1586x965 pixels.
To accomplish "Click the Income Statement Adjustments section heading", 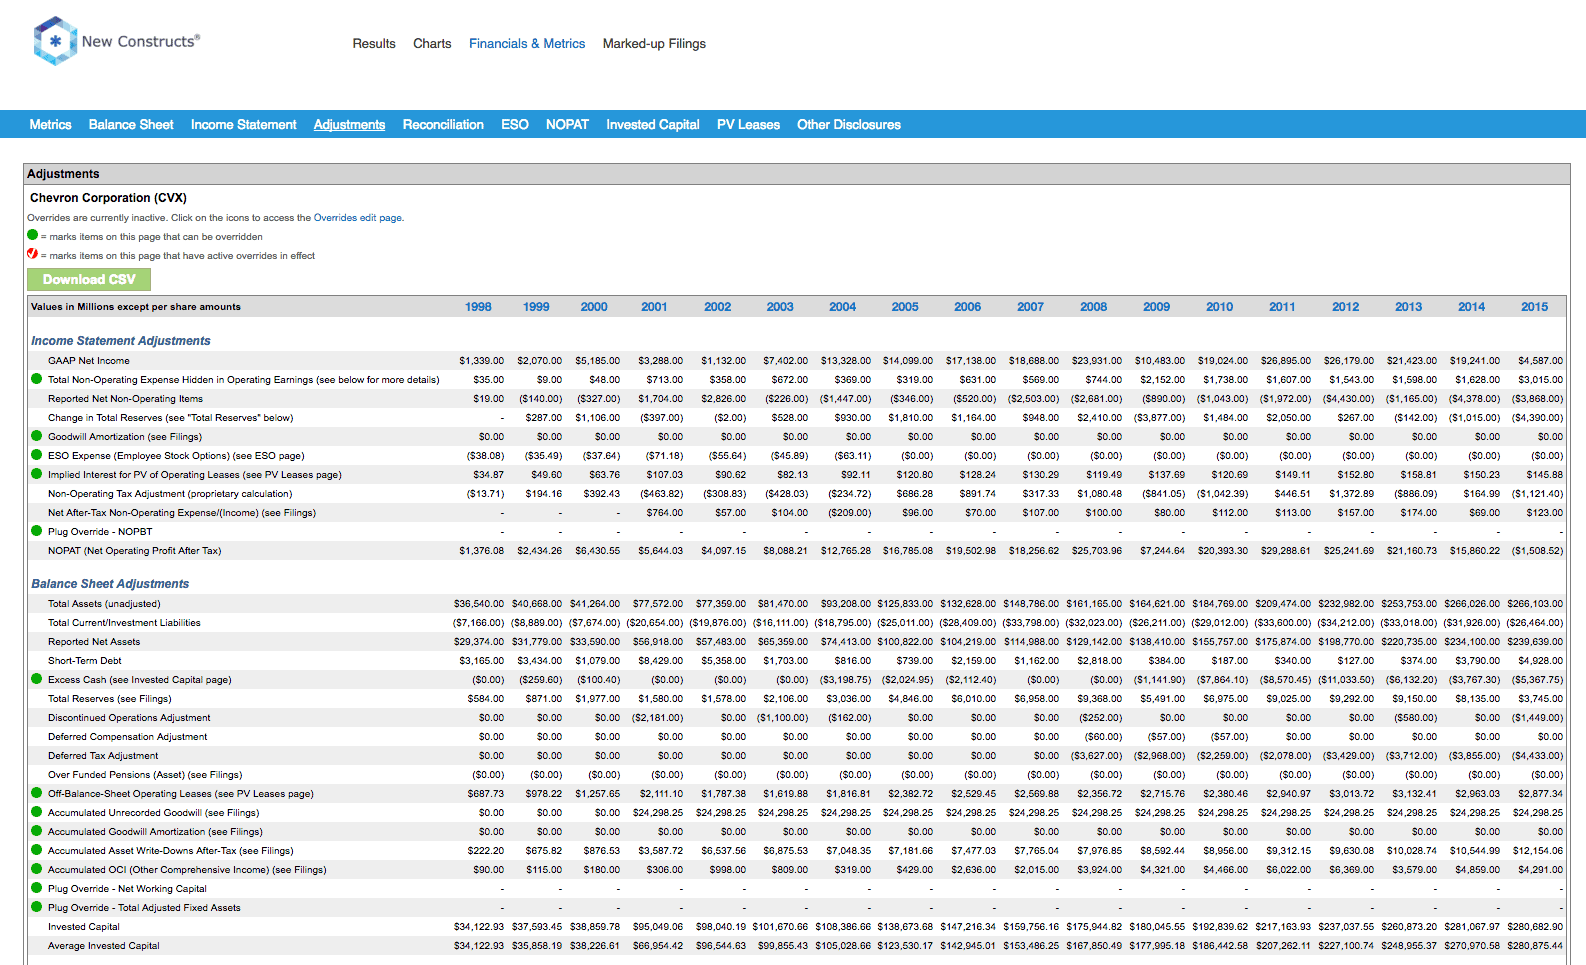I will pyautogui.click(x=121, y=341).
